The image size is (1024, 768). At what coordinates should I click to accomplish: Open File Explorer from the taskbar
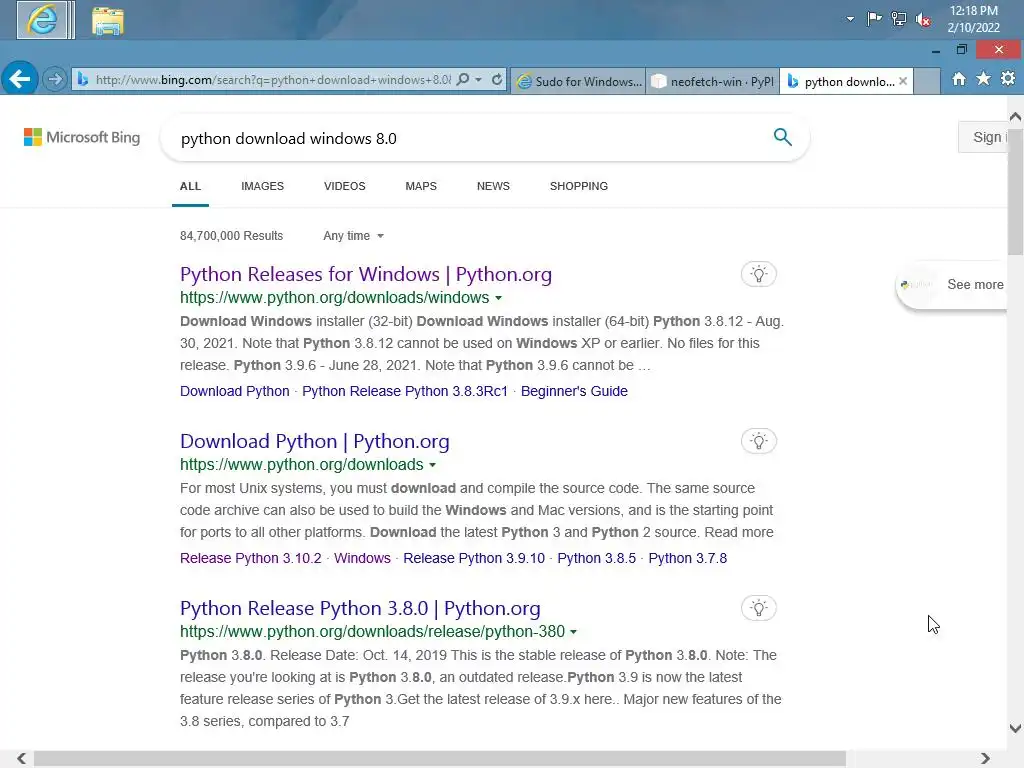click(108, 20)
